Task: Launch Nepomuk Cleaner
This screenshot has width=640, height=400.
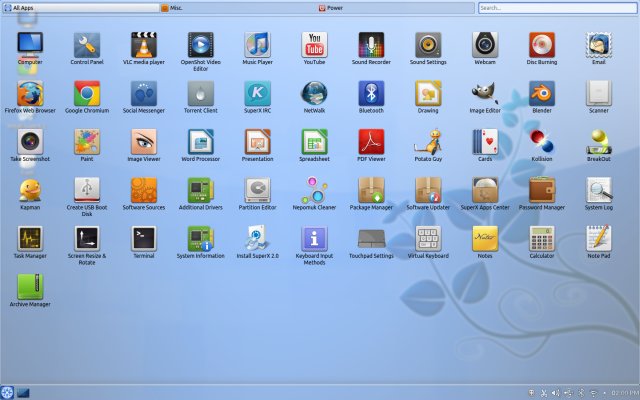Action: pos(314,190)
